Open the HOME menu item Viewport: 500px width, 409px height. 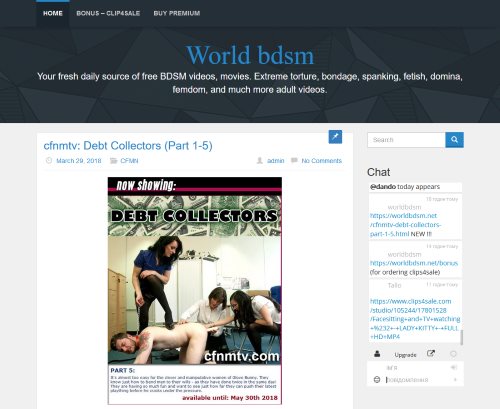[x=53, y=13]
